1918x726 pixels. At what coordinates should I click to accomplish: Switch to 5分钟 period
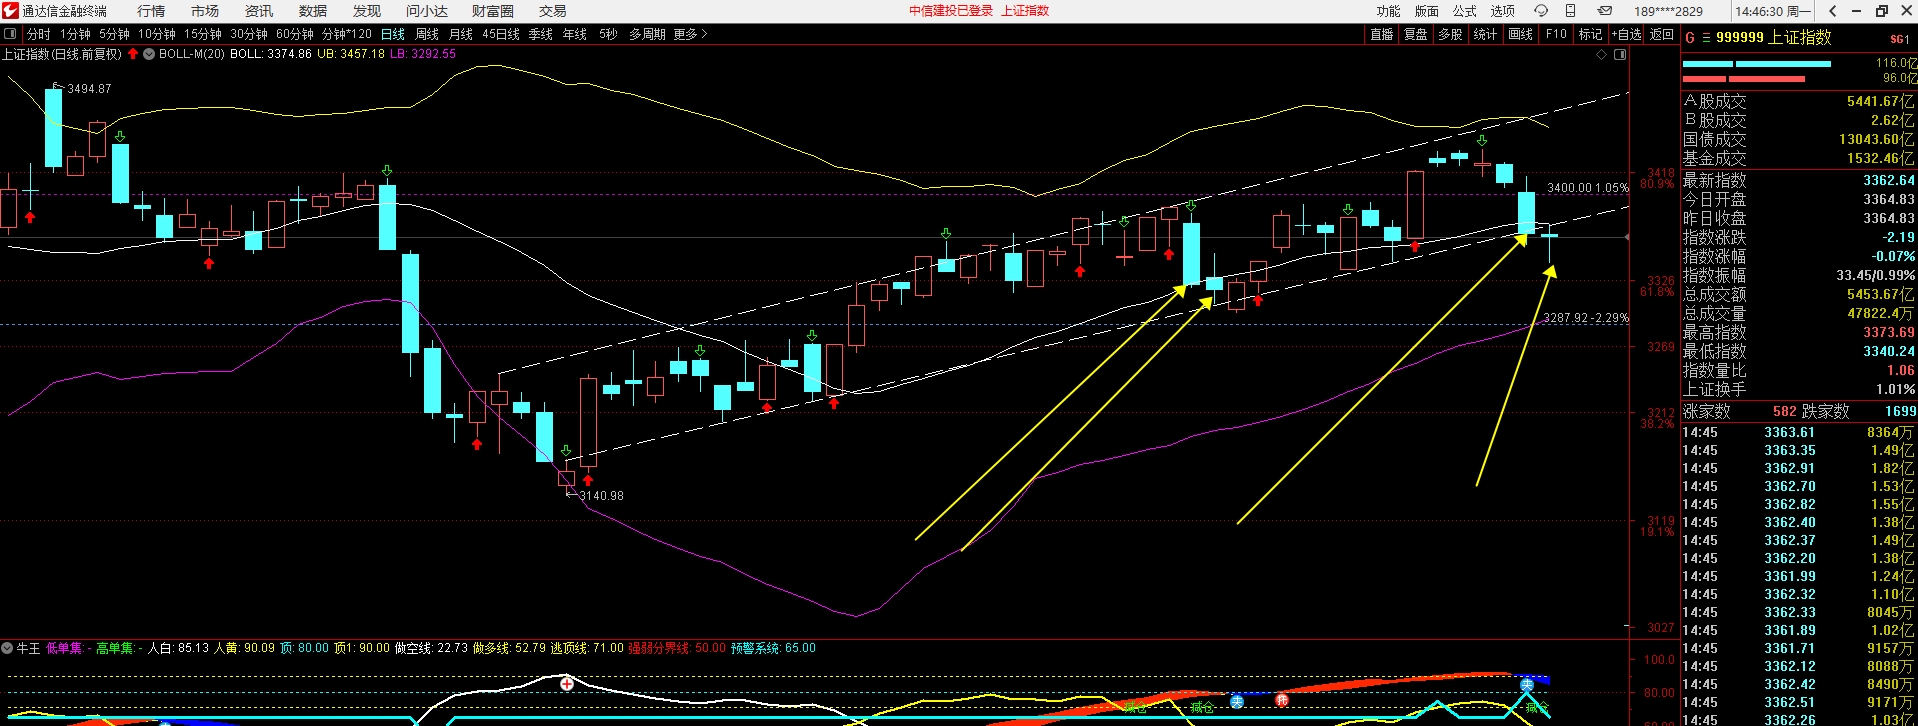click(114, 34)
